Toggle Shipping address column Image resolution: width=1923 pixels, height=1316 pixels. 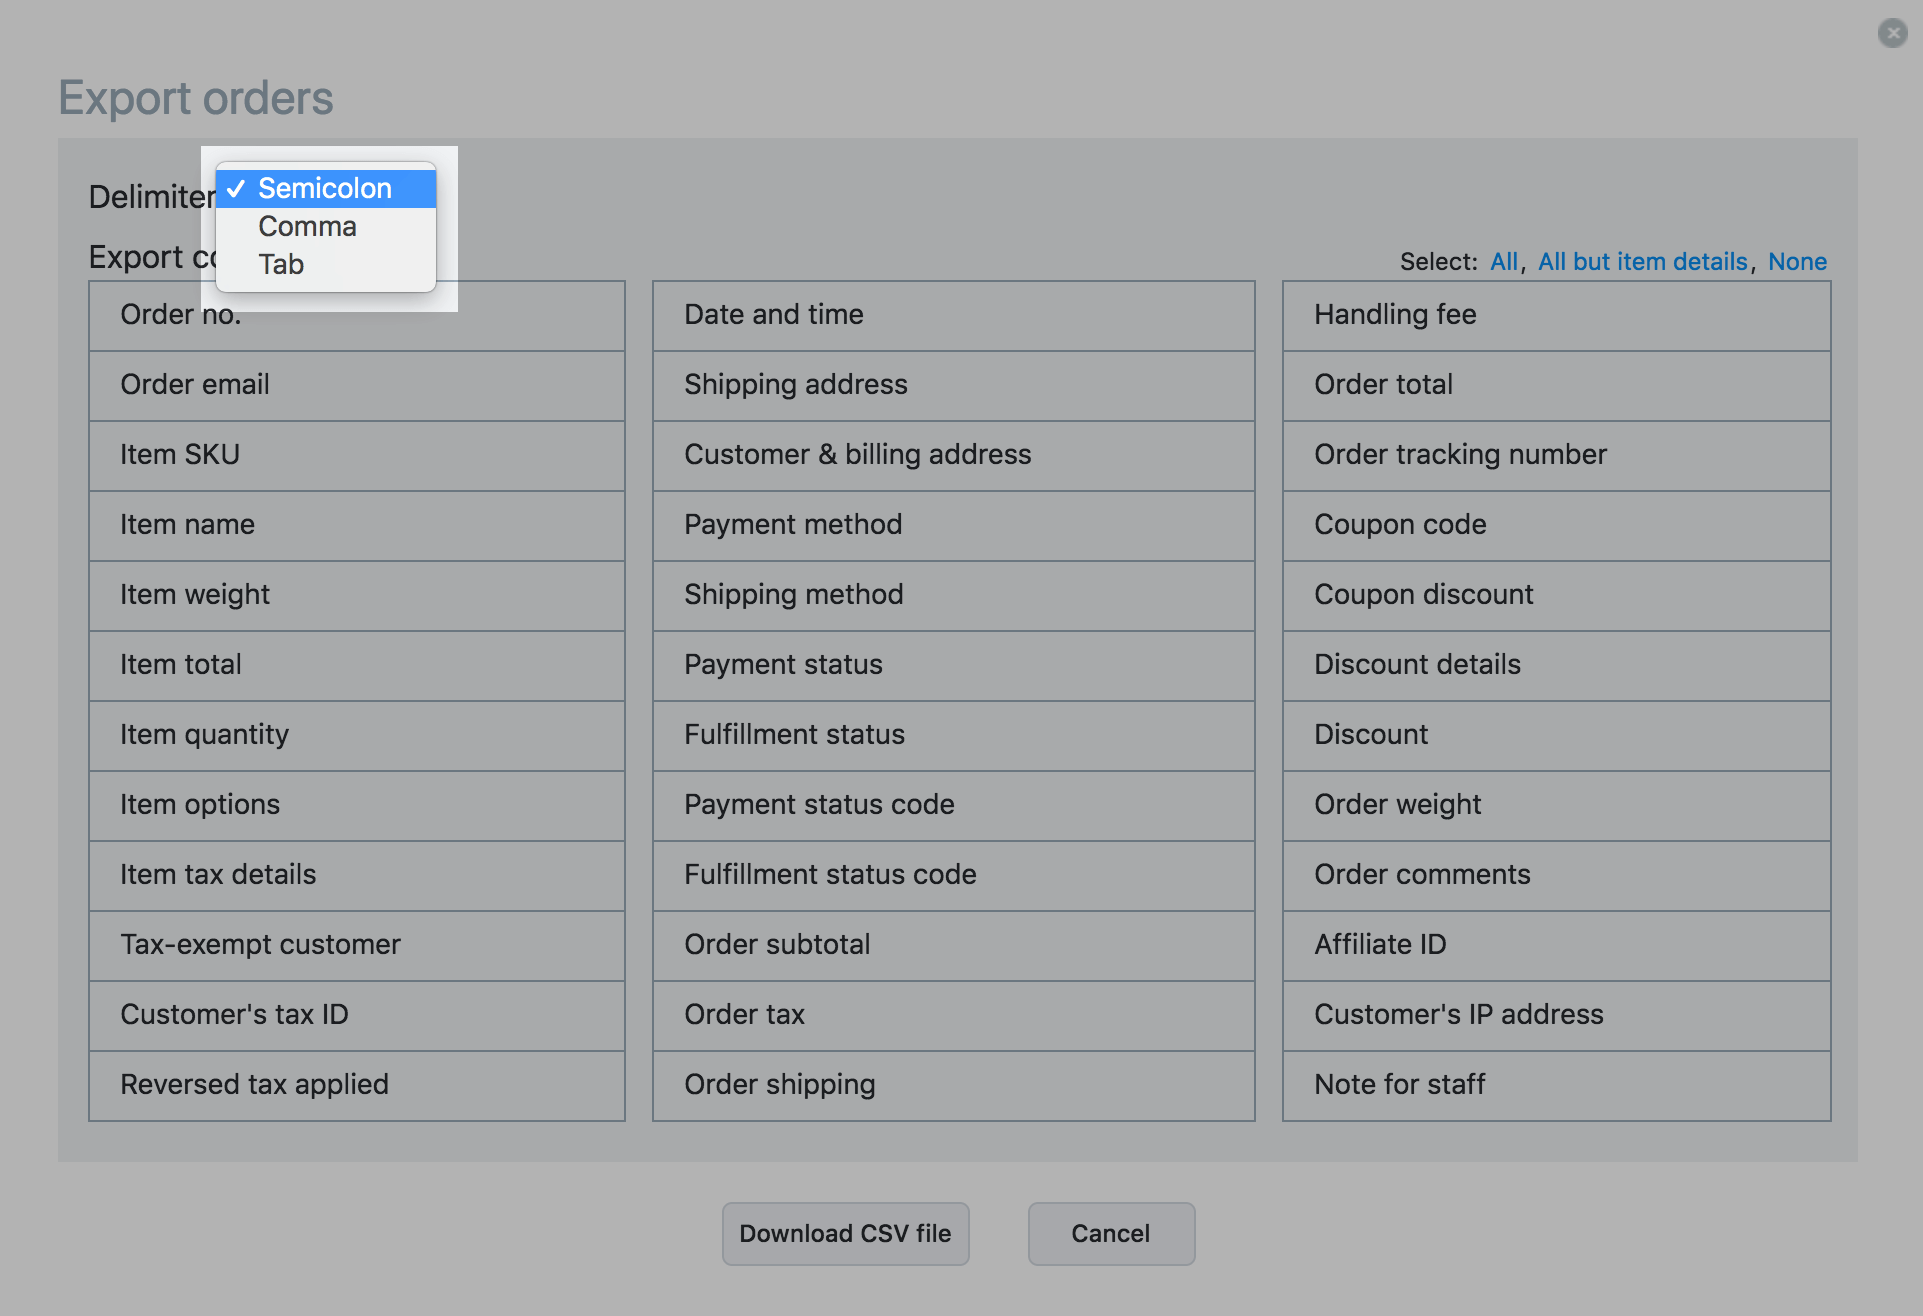(952, 385)
